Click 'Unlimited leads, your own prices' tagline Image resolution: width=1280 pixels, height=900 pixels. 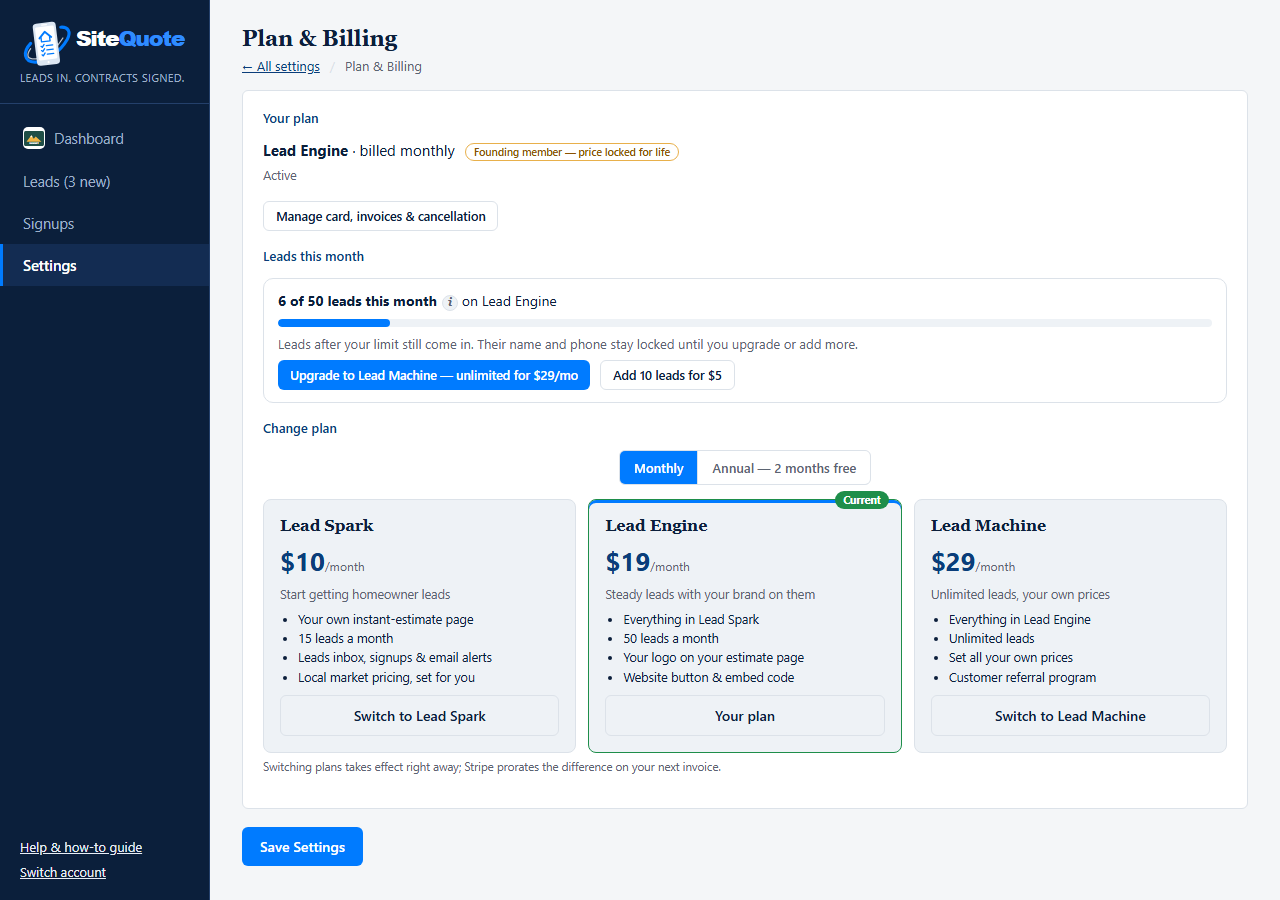[x=1020, y=595]
